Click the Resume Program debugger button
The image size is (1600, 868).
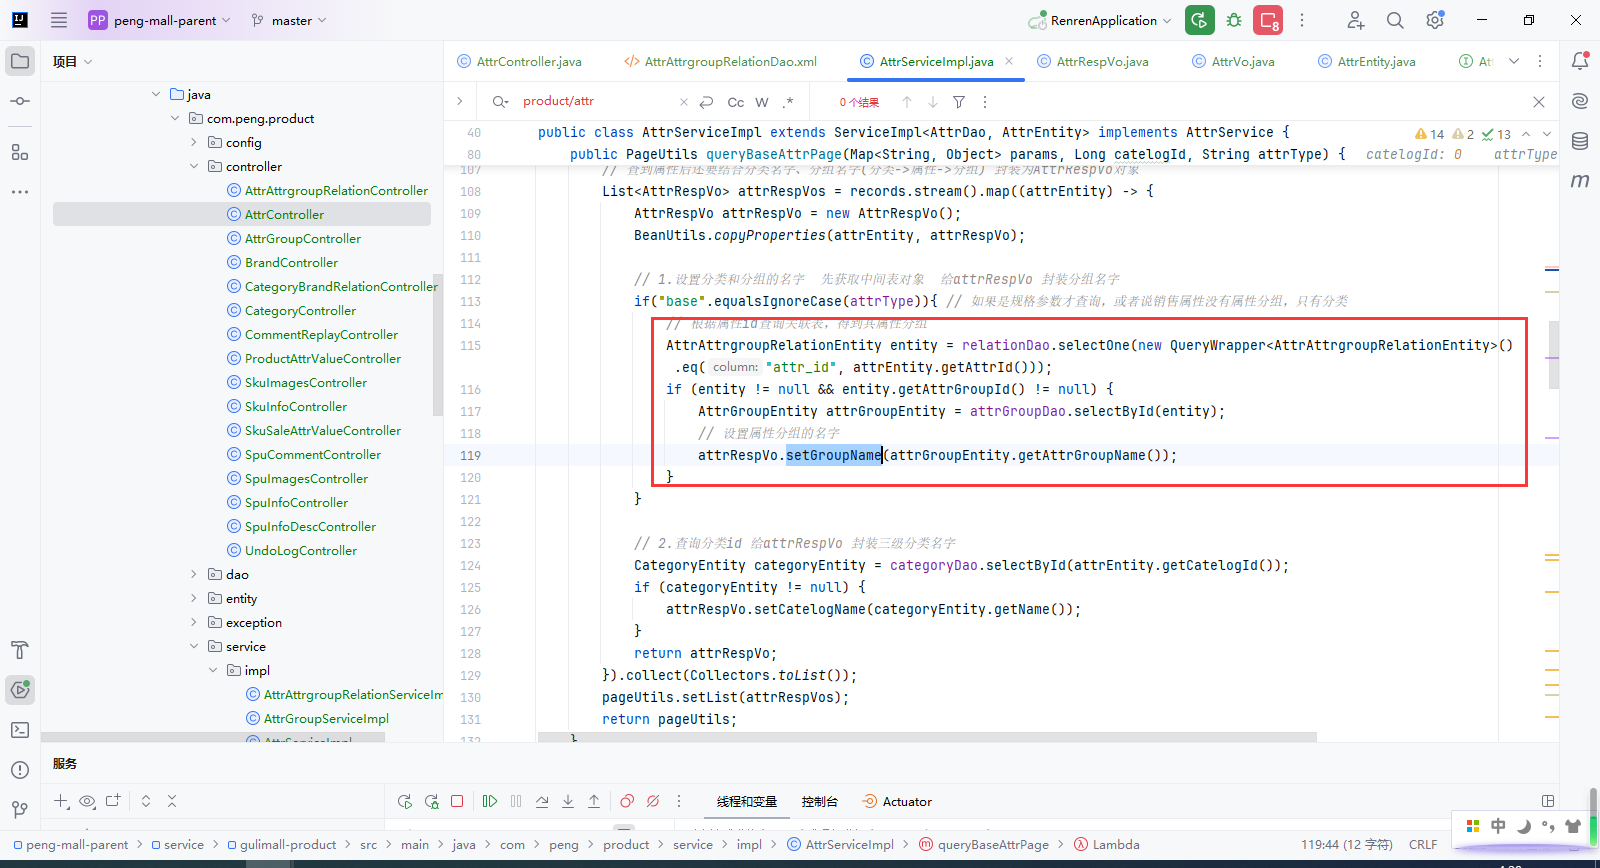coord(490,801)
